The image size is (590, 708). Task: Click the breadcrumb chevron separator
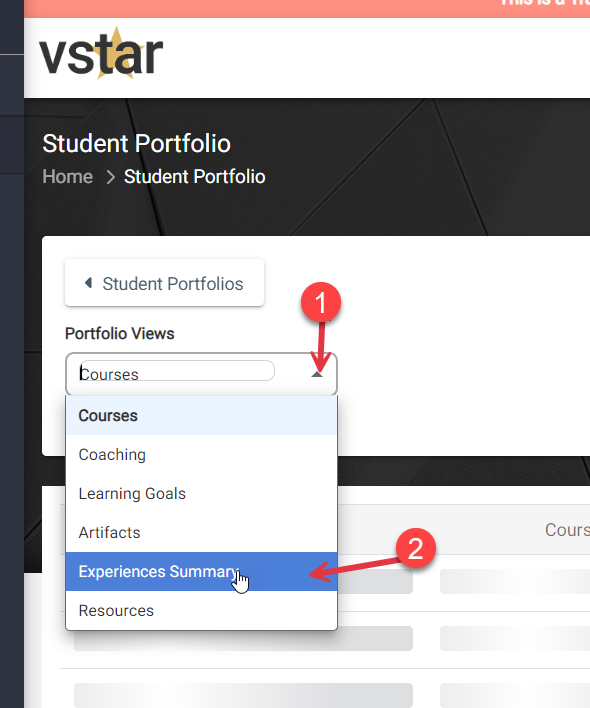coord(110,177)
